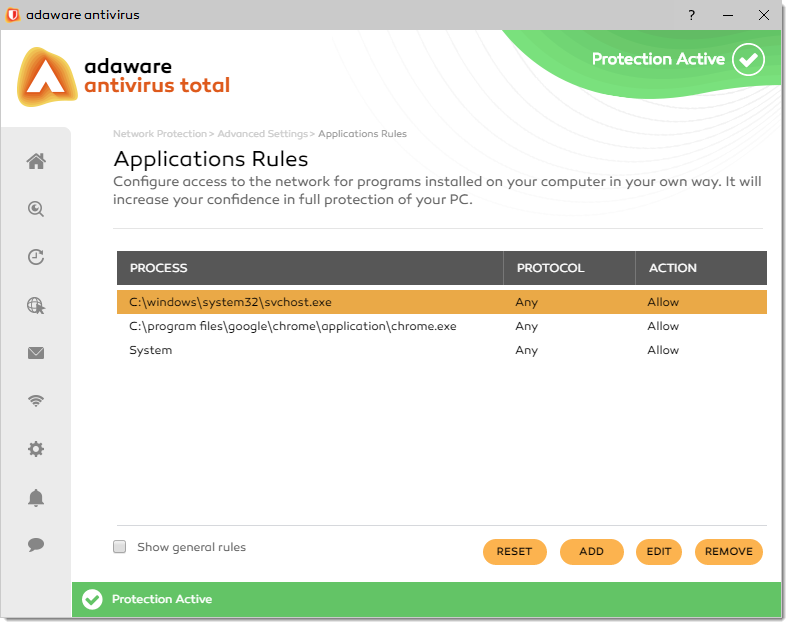The height and width of the screenshot is (626, 790).
Task: Close the adaware antivirus window
Action: pos(764,15)
